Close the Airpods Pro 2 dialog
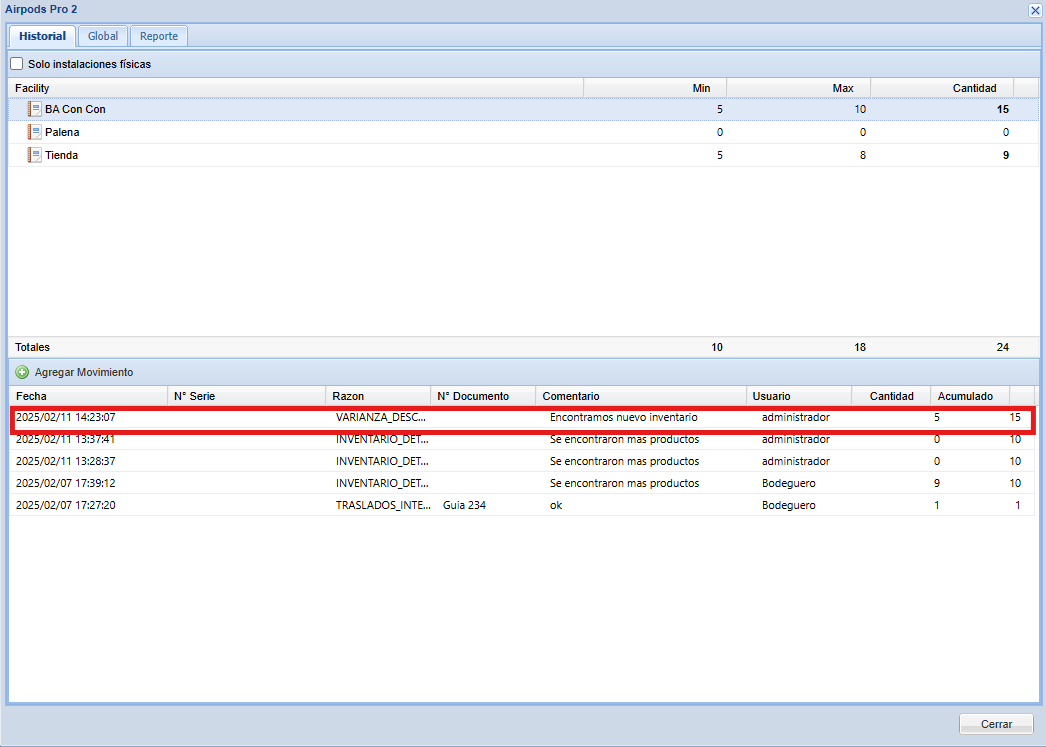 [x=1035, y=10]
